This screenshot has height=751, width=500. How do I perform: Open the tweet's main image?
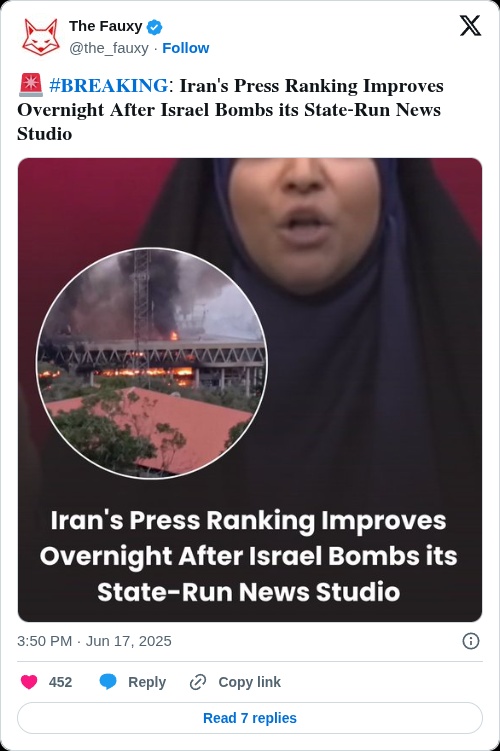[250, 390]
